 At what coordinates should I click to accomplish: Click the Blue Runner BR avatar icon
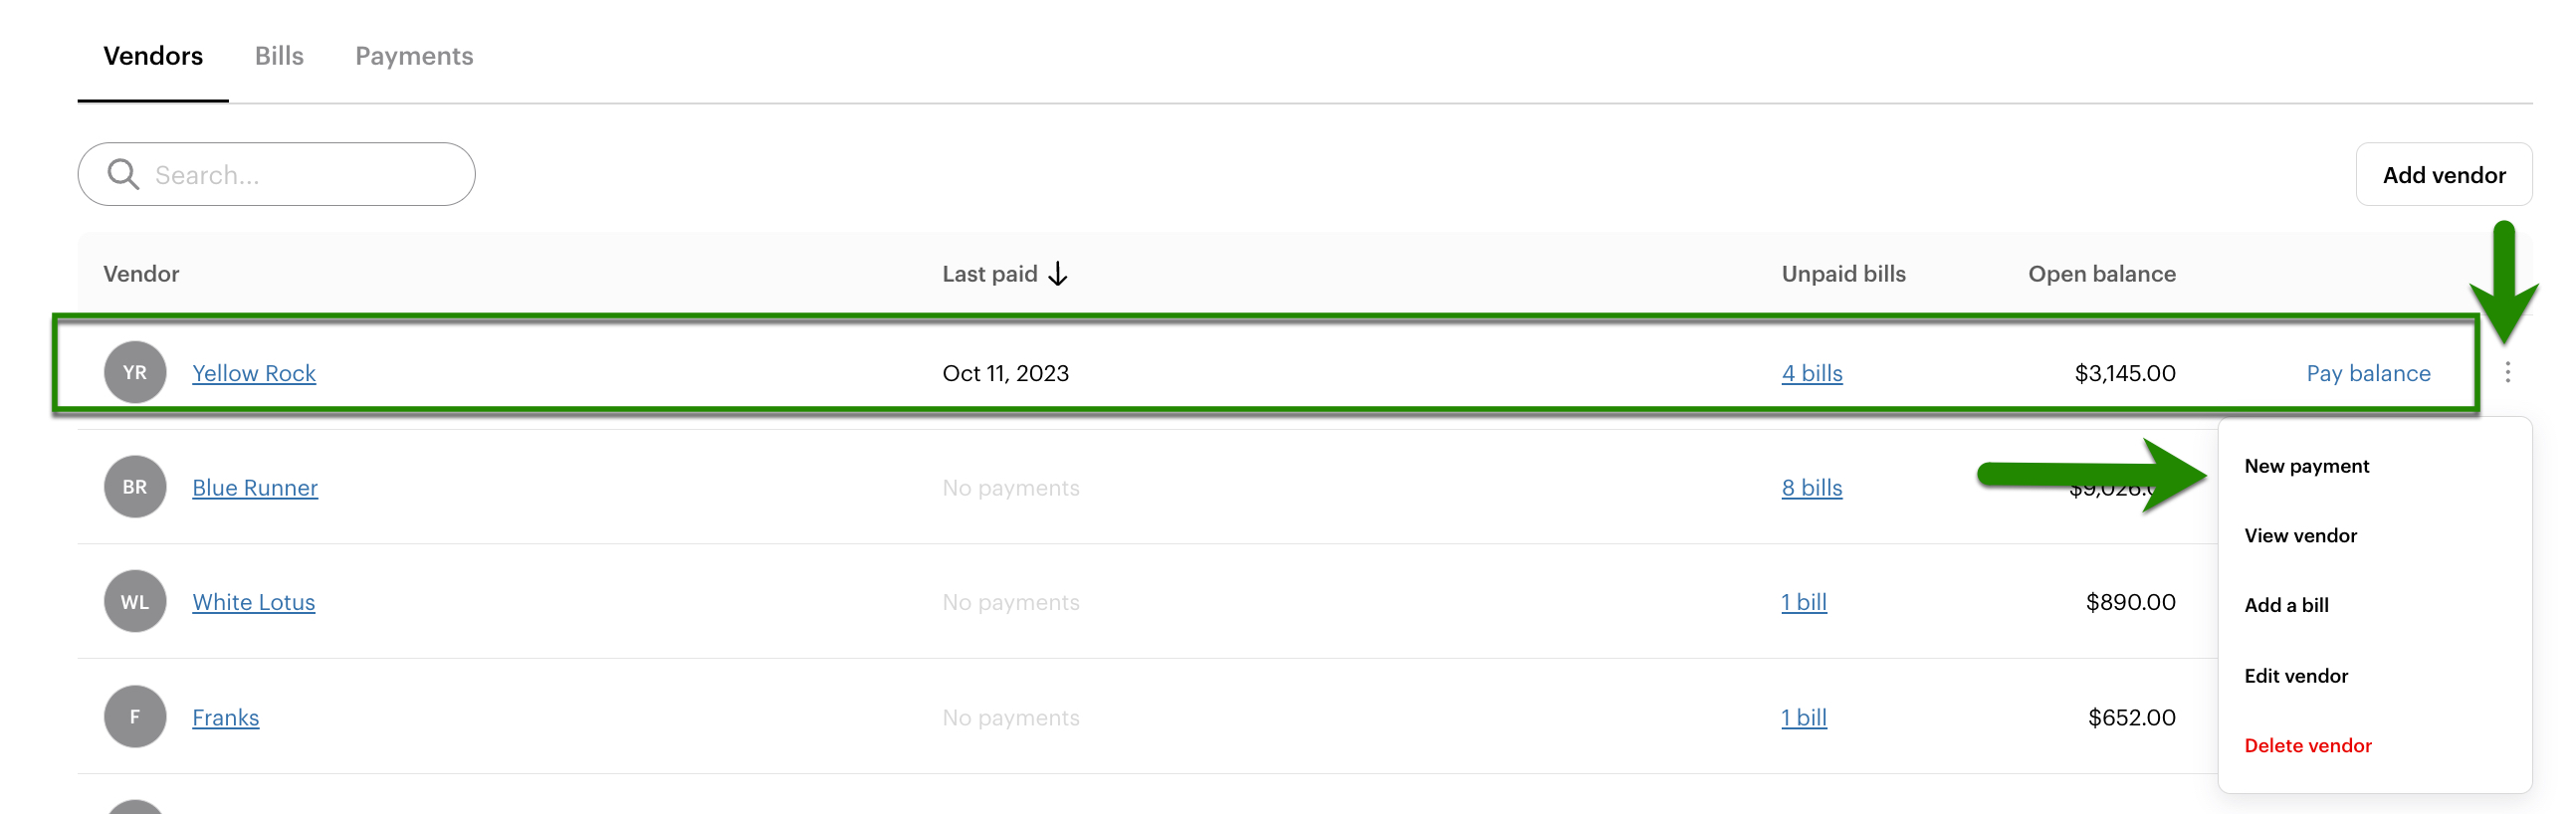click(134, 487)
